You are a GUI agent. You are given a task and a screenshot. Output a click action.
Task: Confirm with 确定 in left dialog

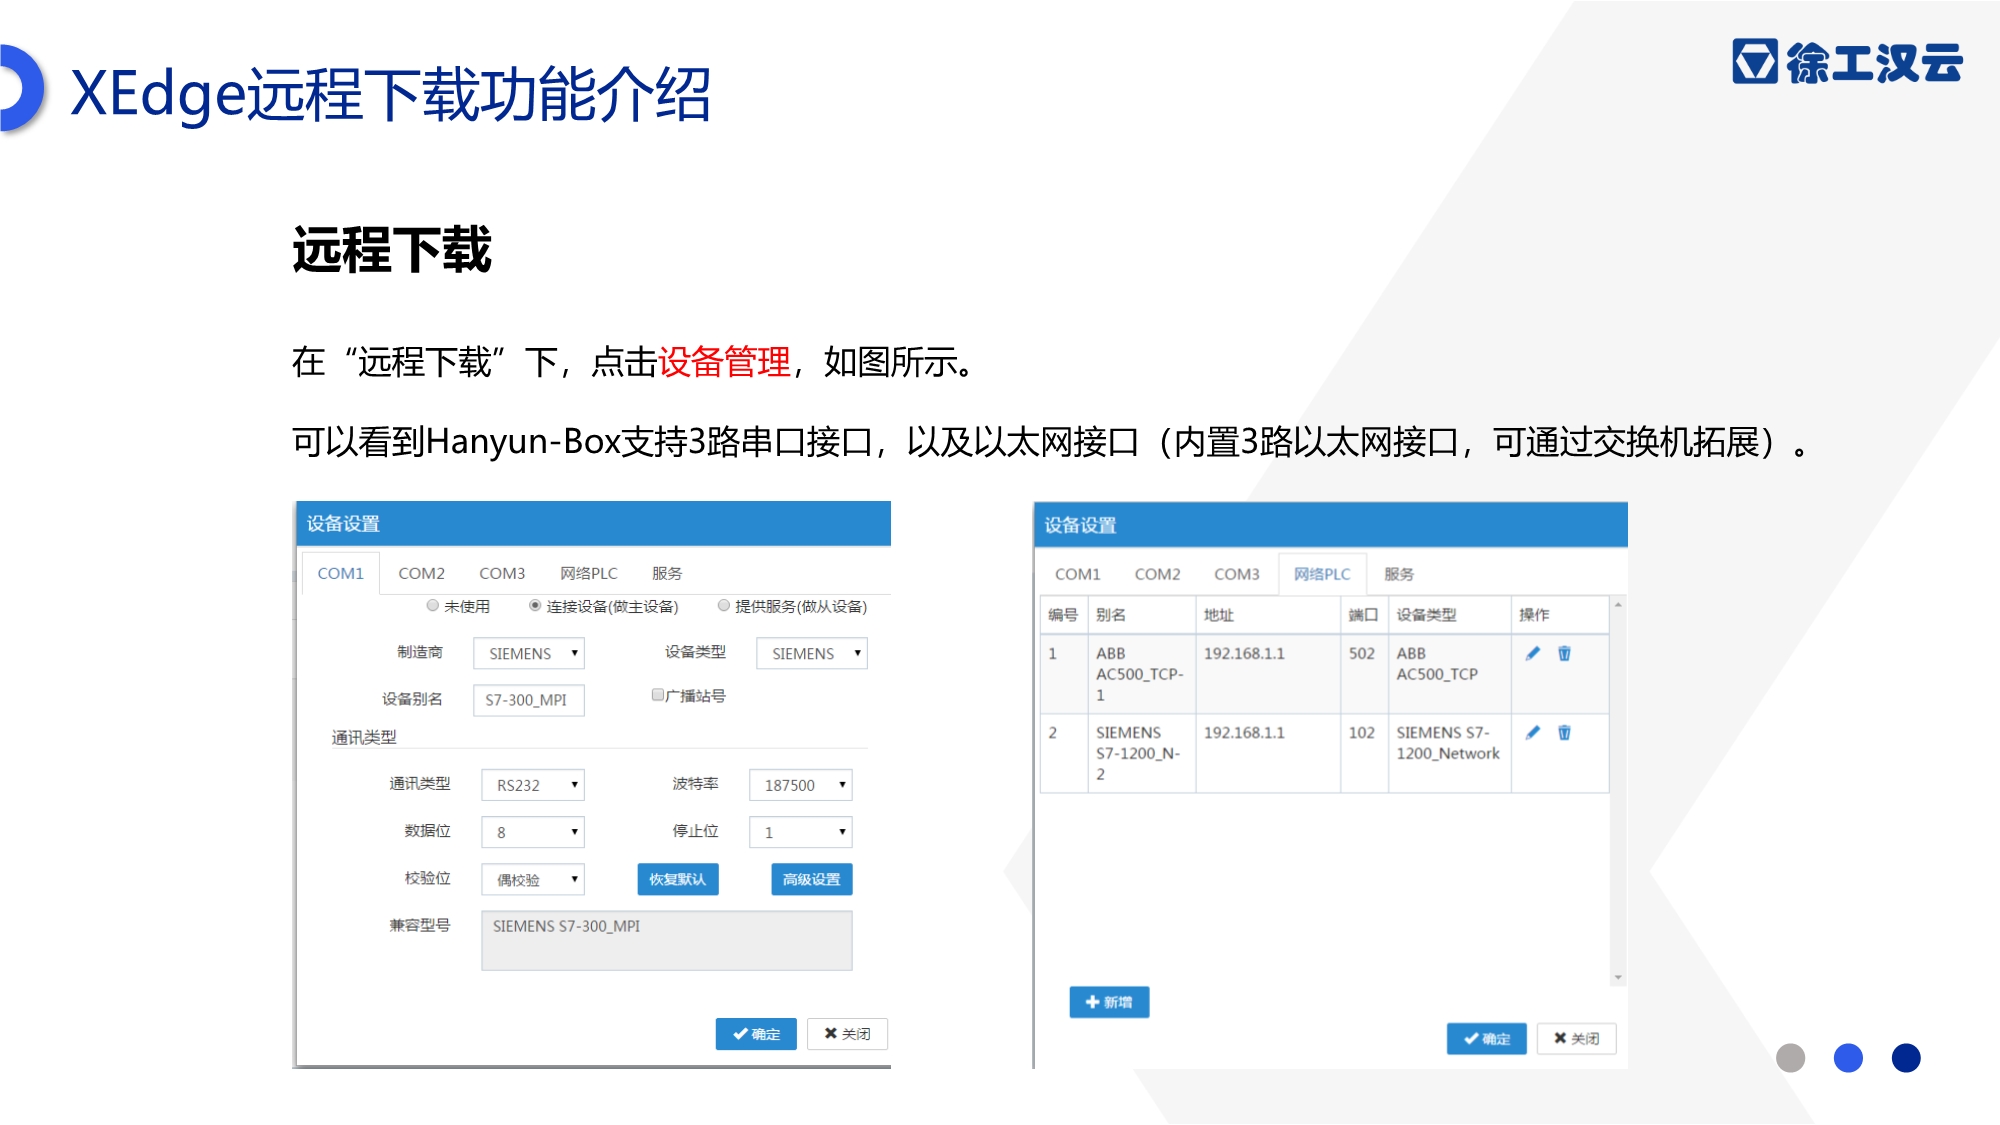coord(756,1034)
